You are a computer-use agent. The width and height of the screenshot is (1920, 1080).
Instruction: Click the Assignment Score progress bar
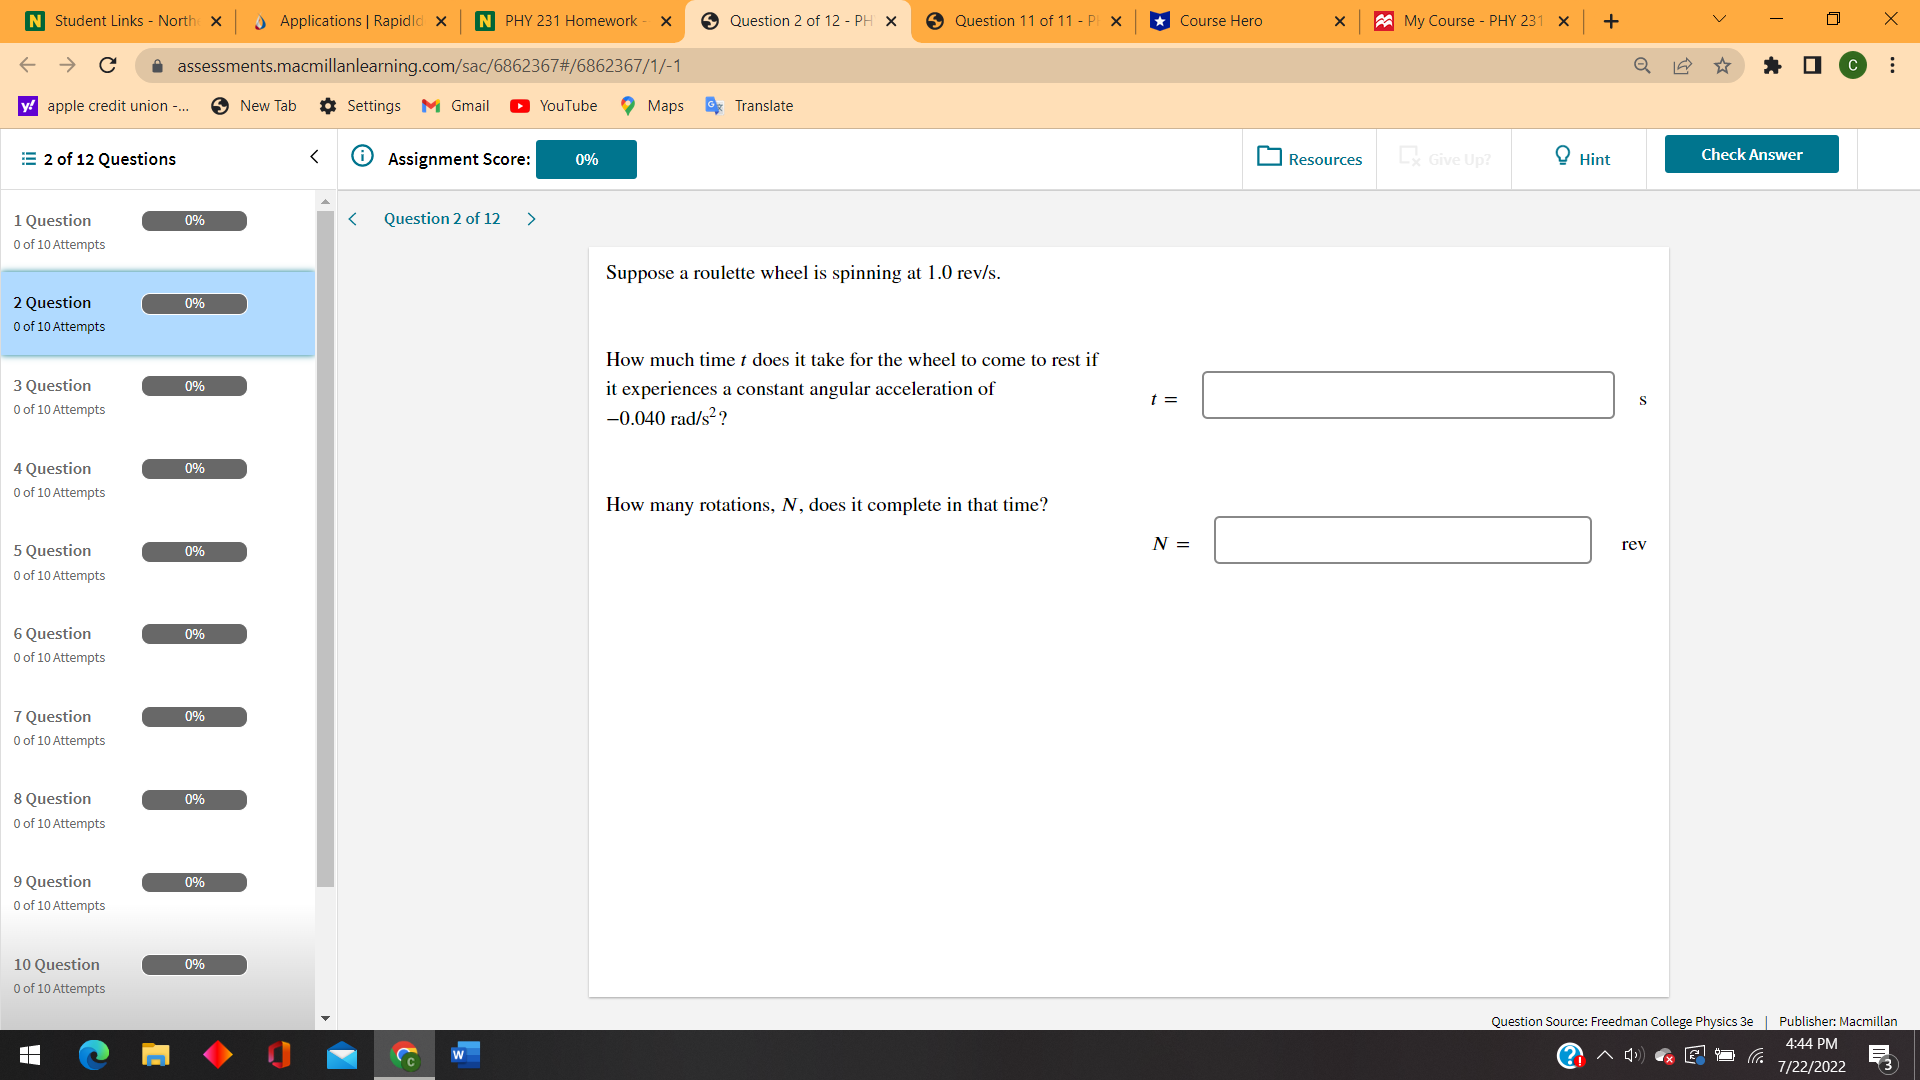click(x=586, y=159)
